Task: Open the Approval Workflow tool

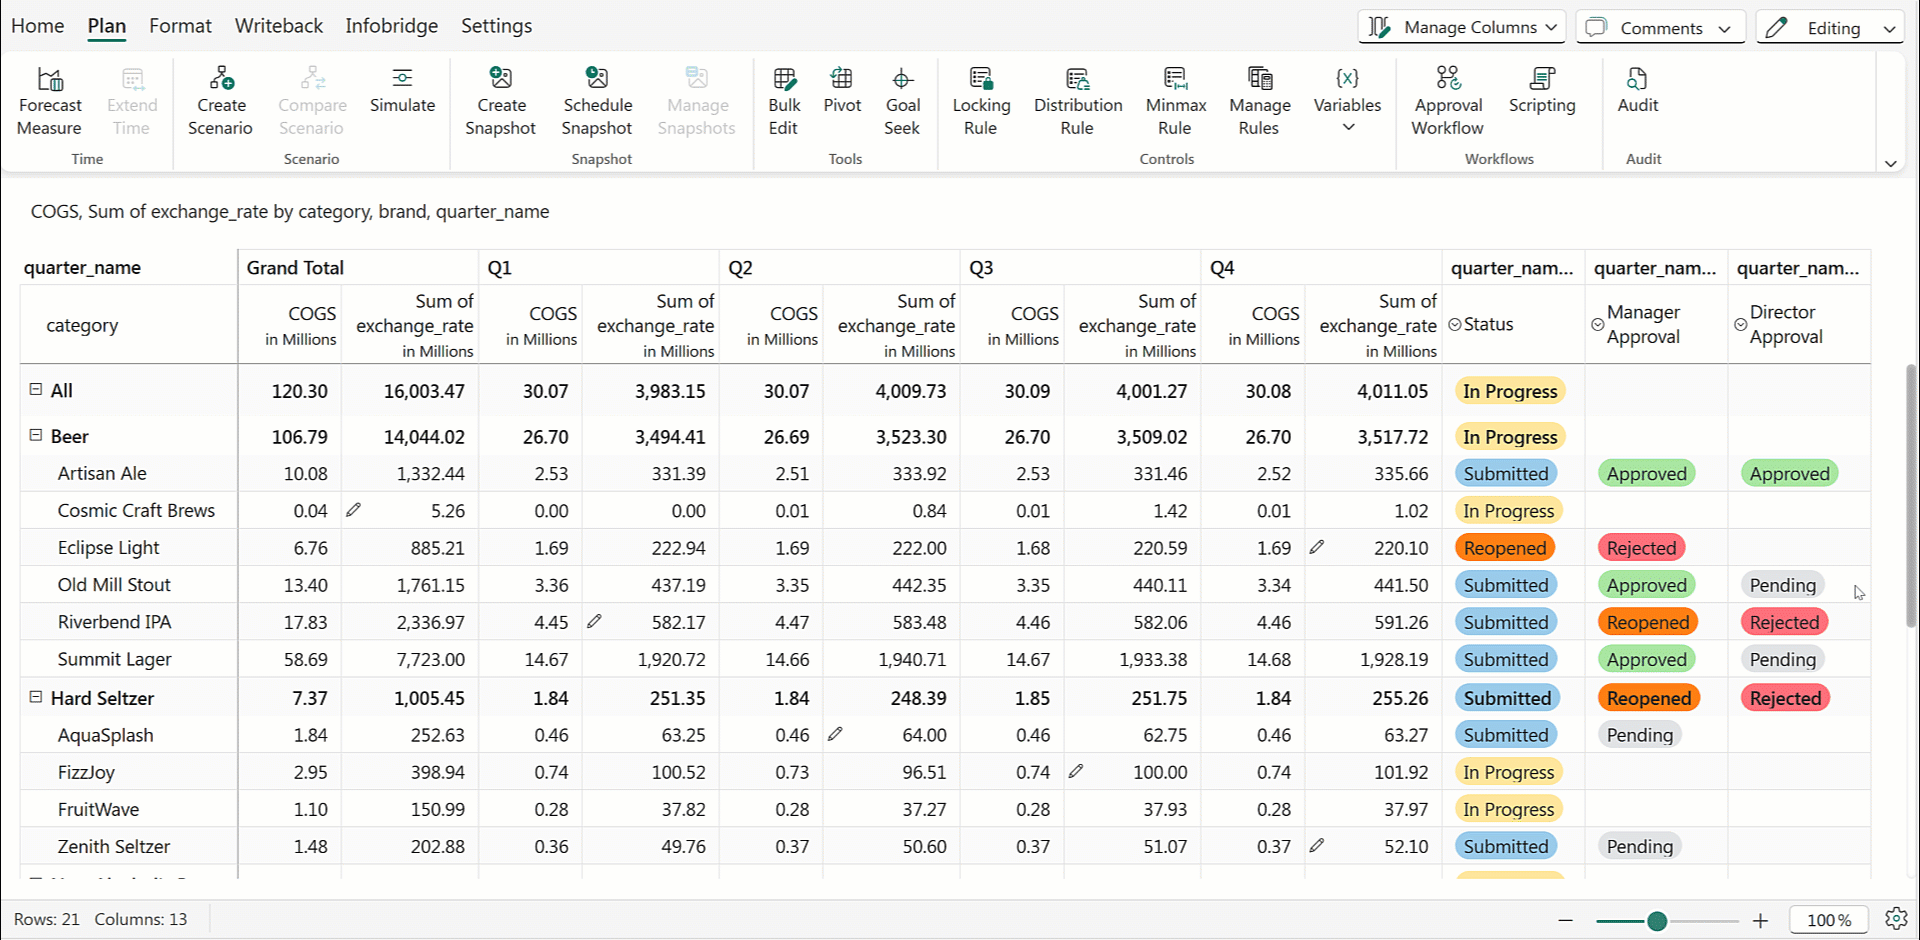Action: tap(1447, 79)
